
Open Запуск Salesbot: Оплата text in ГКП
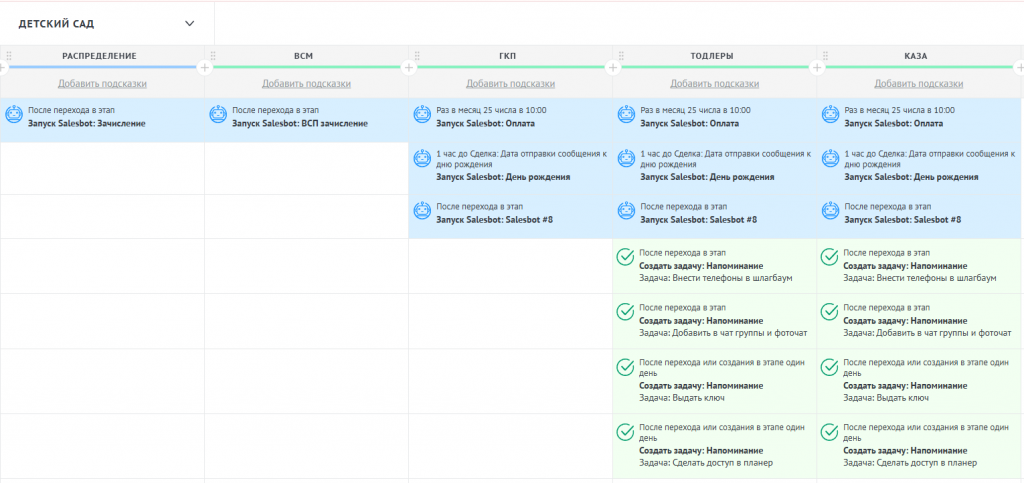(x=485, y=123)
